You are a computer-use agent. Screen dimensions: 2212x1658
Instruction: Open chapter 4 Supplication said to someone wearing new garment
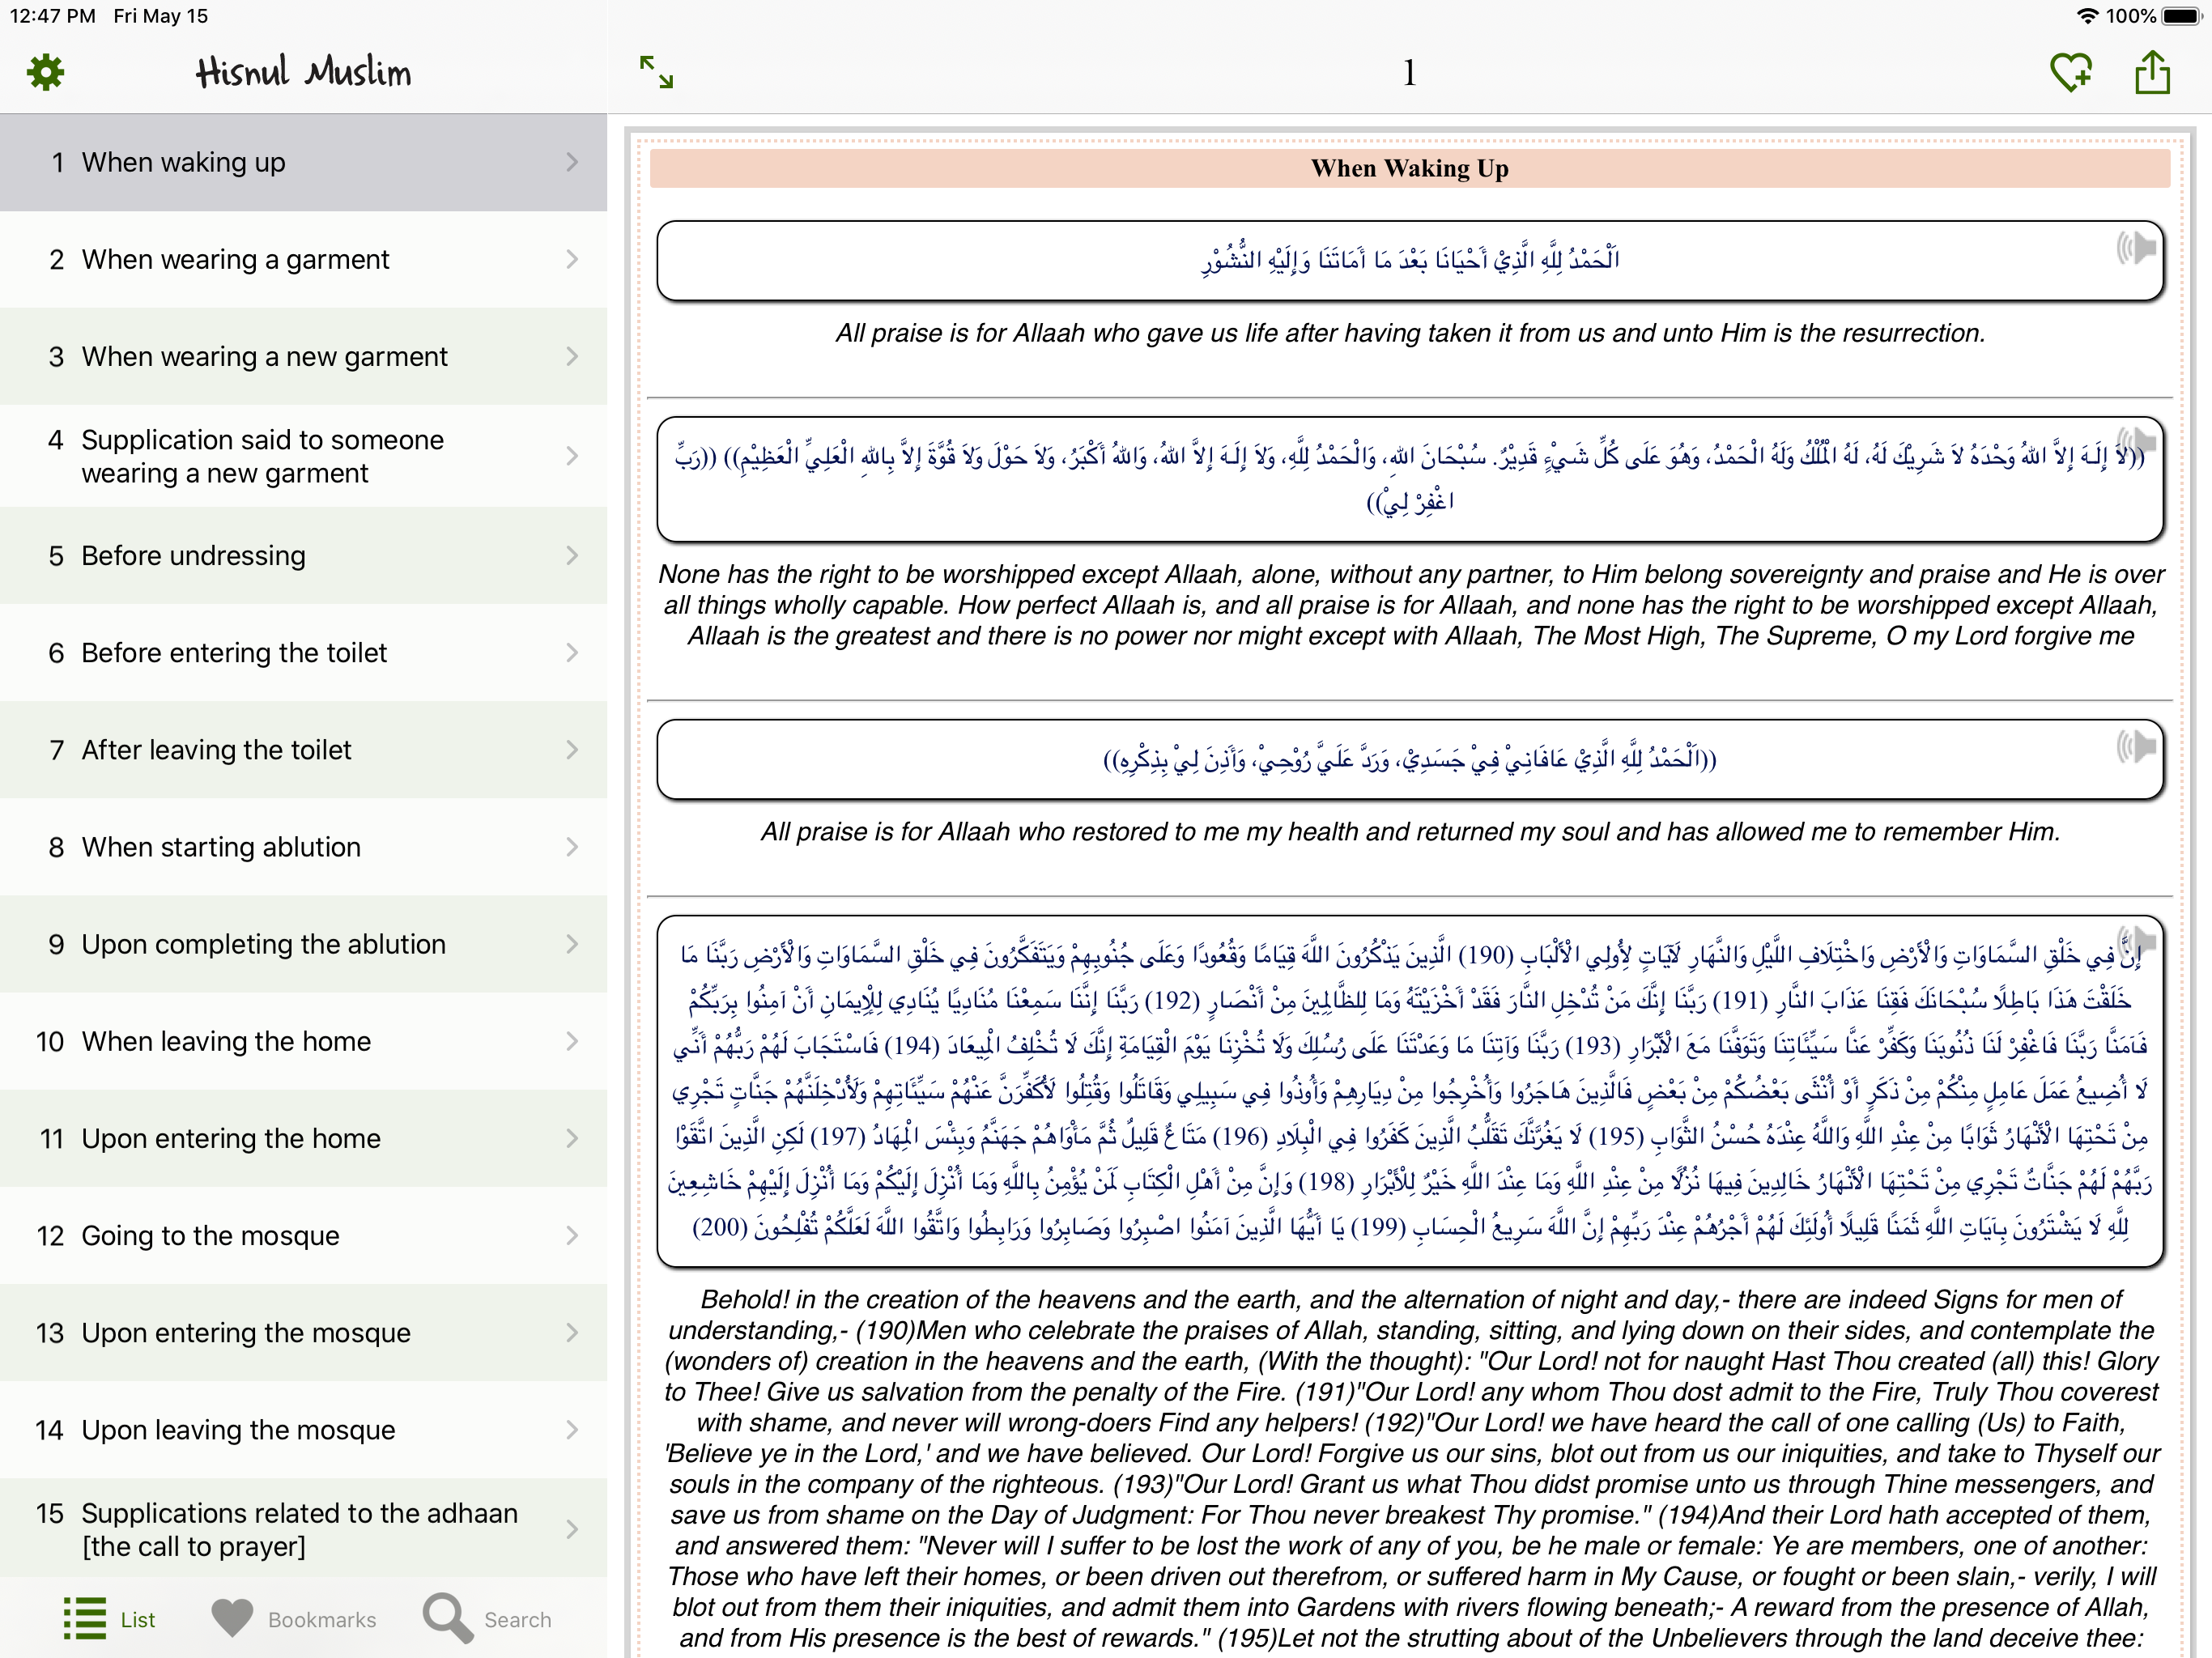pos(303,456)
